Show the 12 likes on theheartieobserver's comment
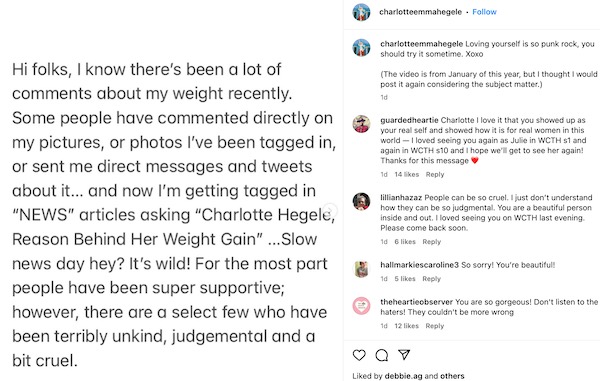Screen dimensions: 600x381 tap(406, 326)
